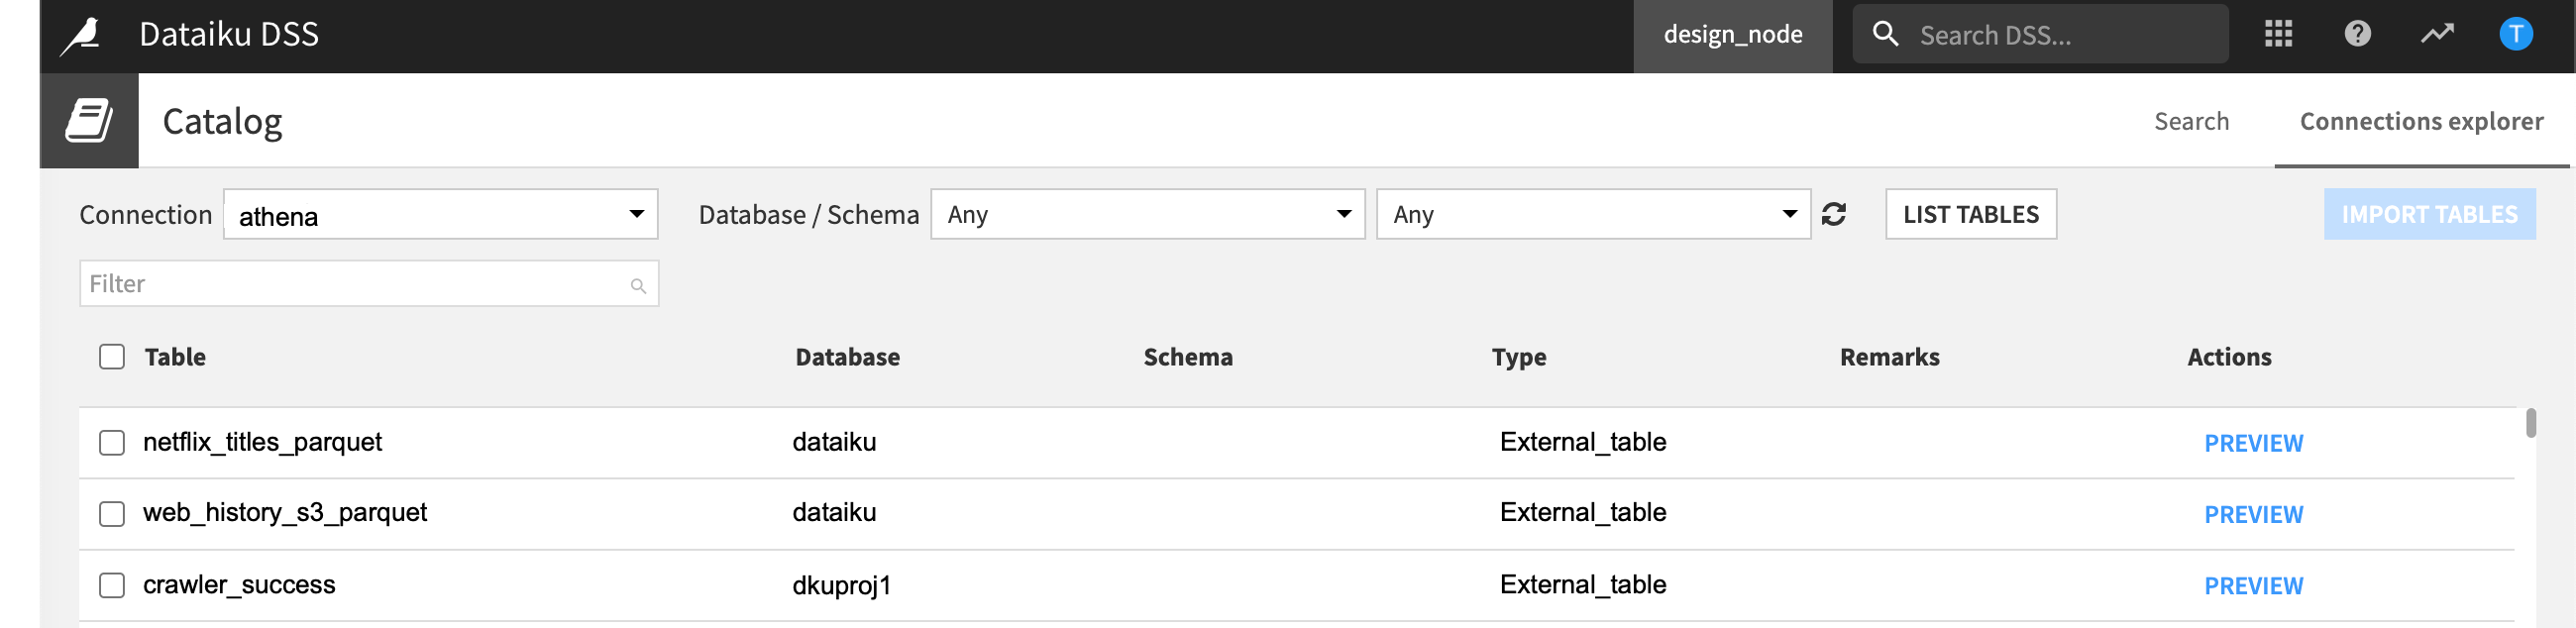Click the Actions column header
Image resolution: width=2576 pixels, height=628 pixels.
point(2229,357)
